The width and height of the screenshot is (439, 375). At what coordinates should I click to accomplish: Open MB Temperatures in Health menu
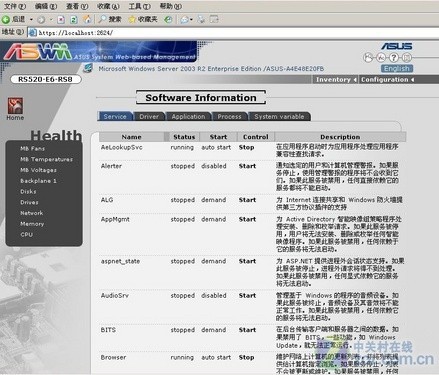click(x=46, y=159)
